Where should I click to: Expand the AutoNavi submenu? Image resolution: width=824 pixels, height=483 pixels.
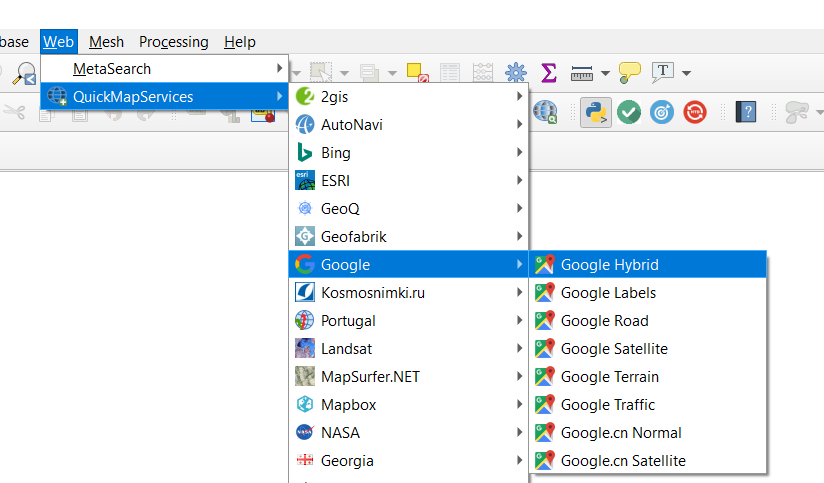(409, 125)
